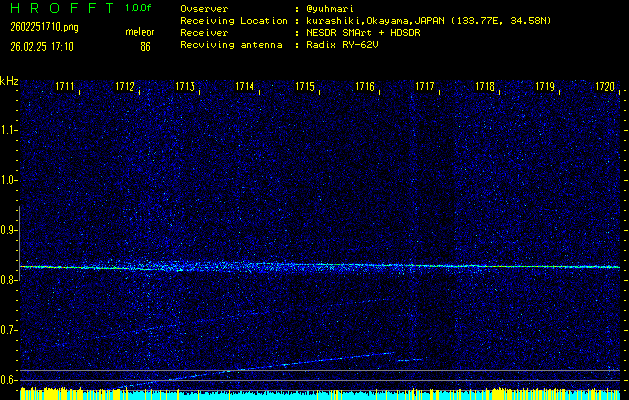Image resolution: width=629 pixels, height=400 pixels.
Task: Click the 26.02.25 17:10 date stamp
Action: 38,46
